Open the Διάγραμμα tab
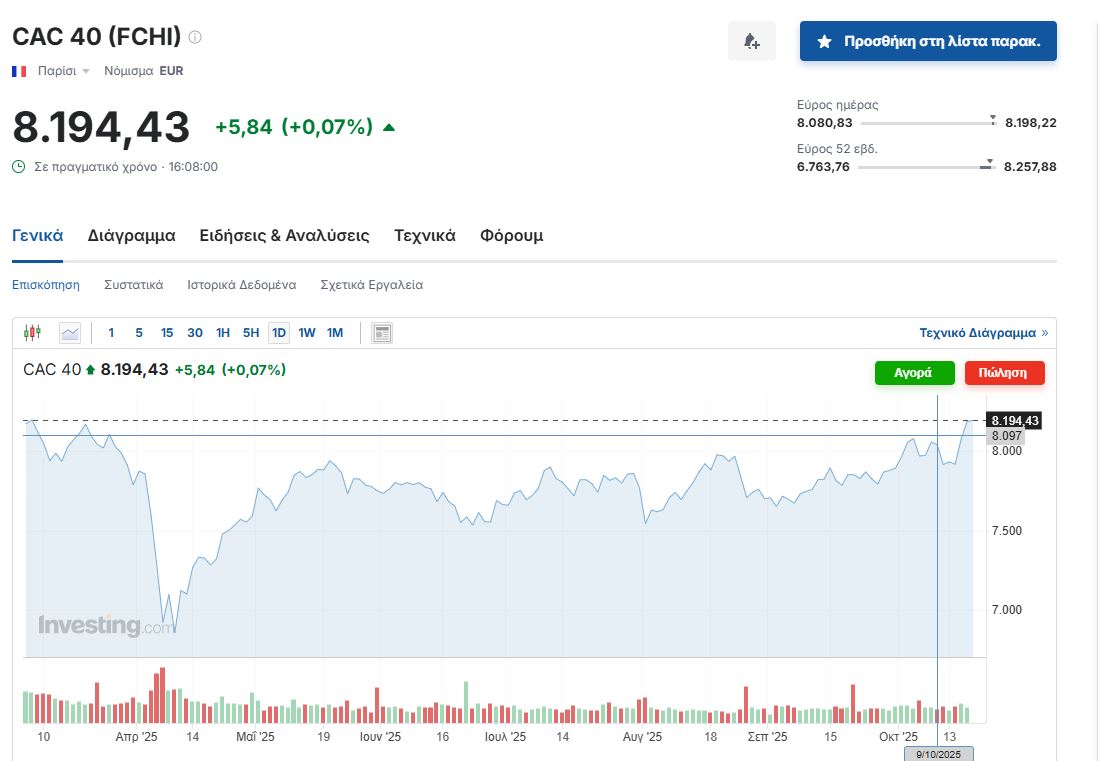The width and height of the screenshot is (1098, 761). tap(131, 236)
